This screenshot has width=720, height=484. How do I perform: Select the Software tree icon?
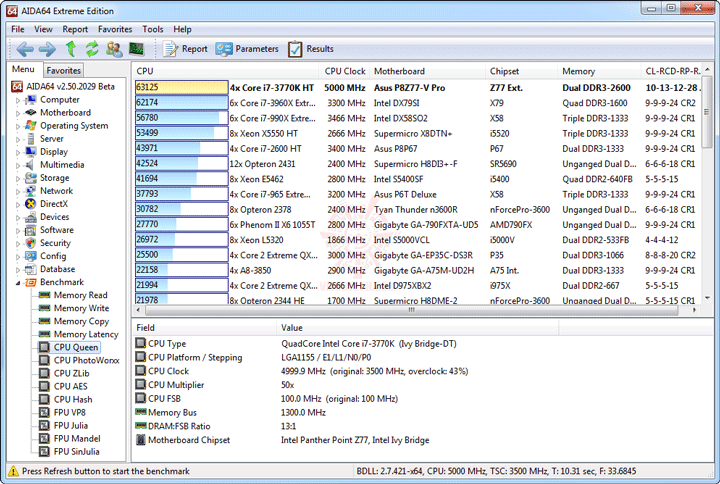point(31,230)
